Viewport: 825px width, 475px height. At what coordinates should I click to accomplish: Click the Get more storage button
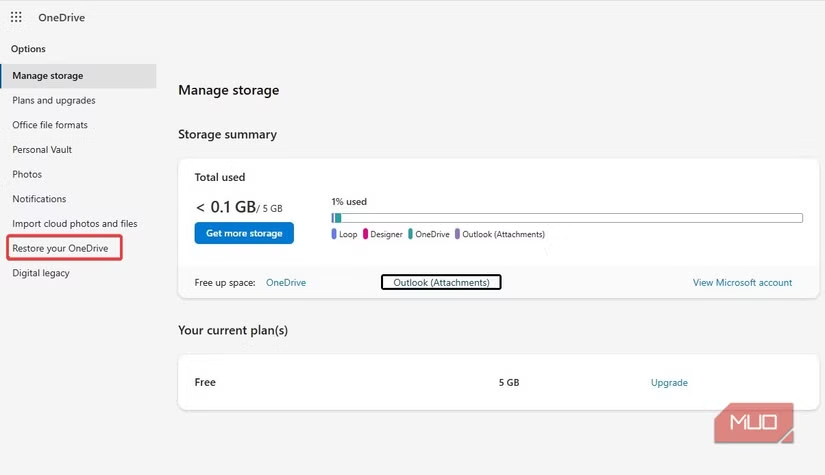click(244, 233)
